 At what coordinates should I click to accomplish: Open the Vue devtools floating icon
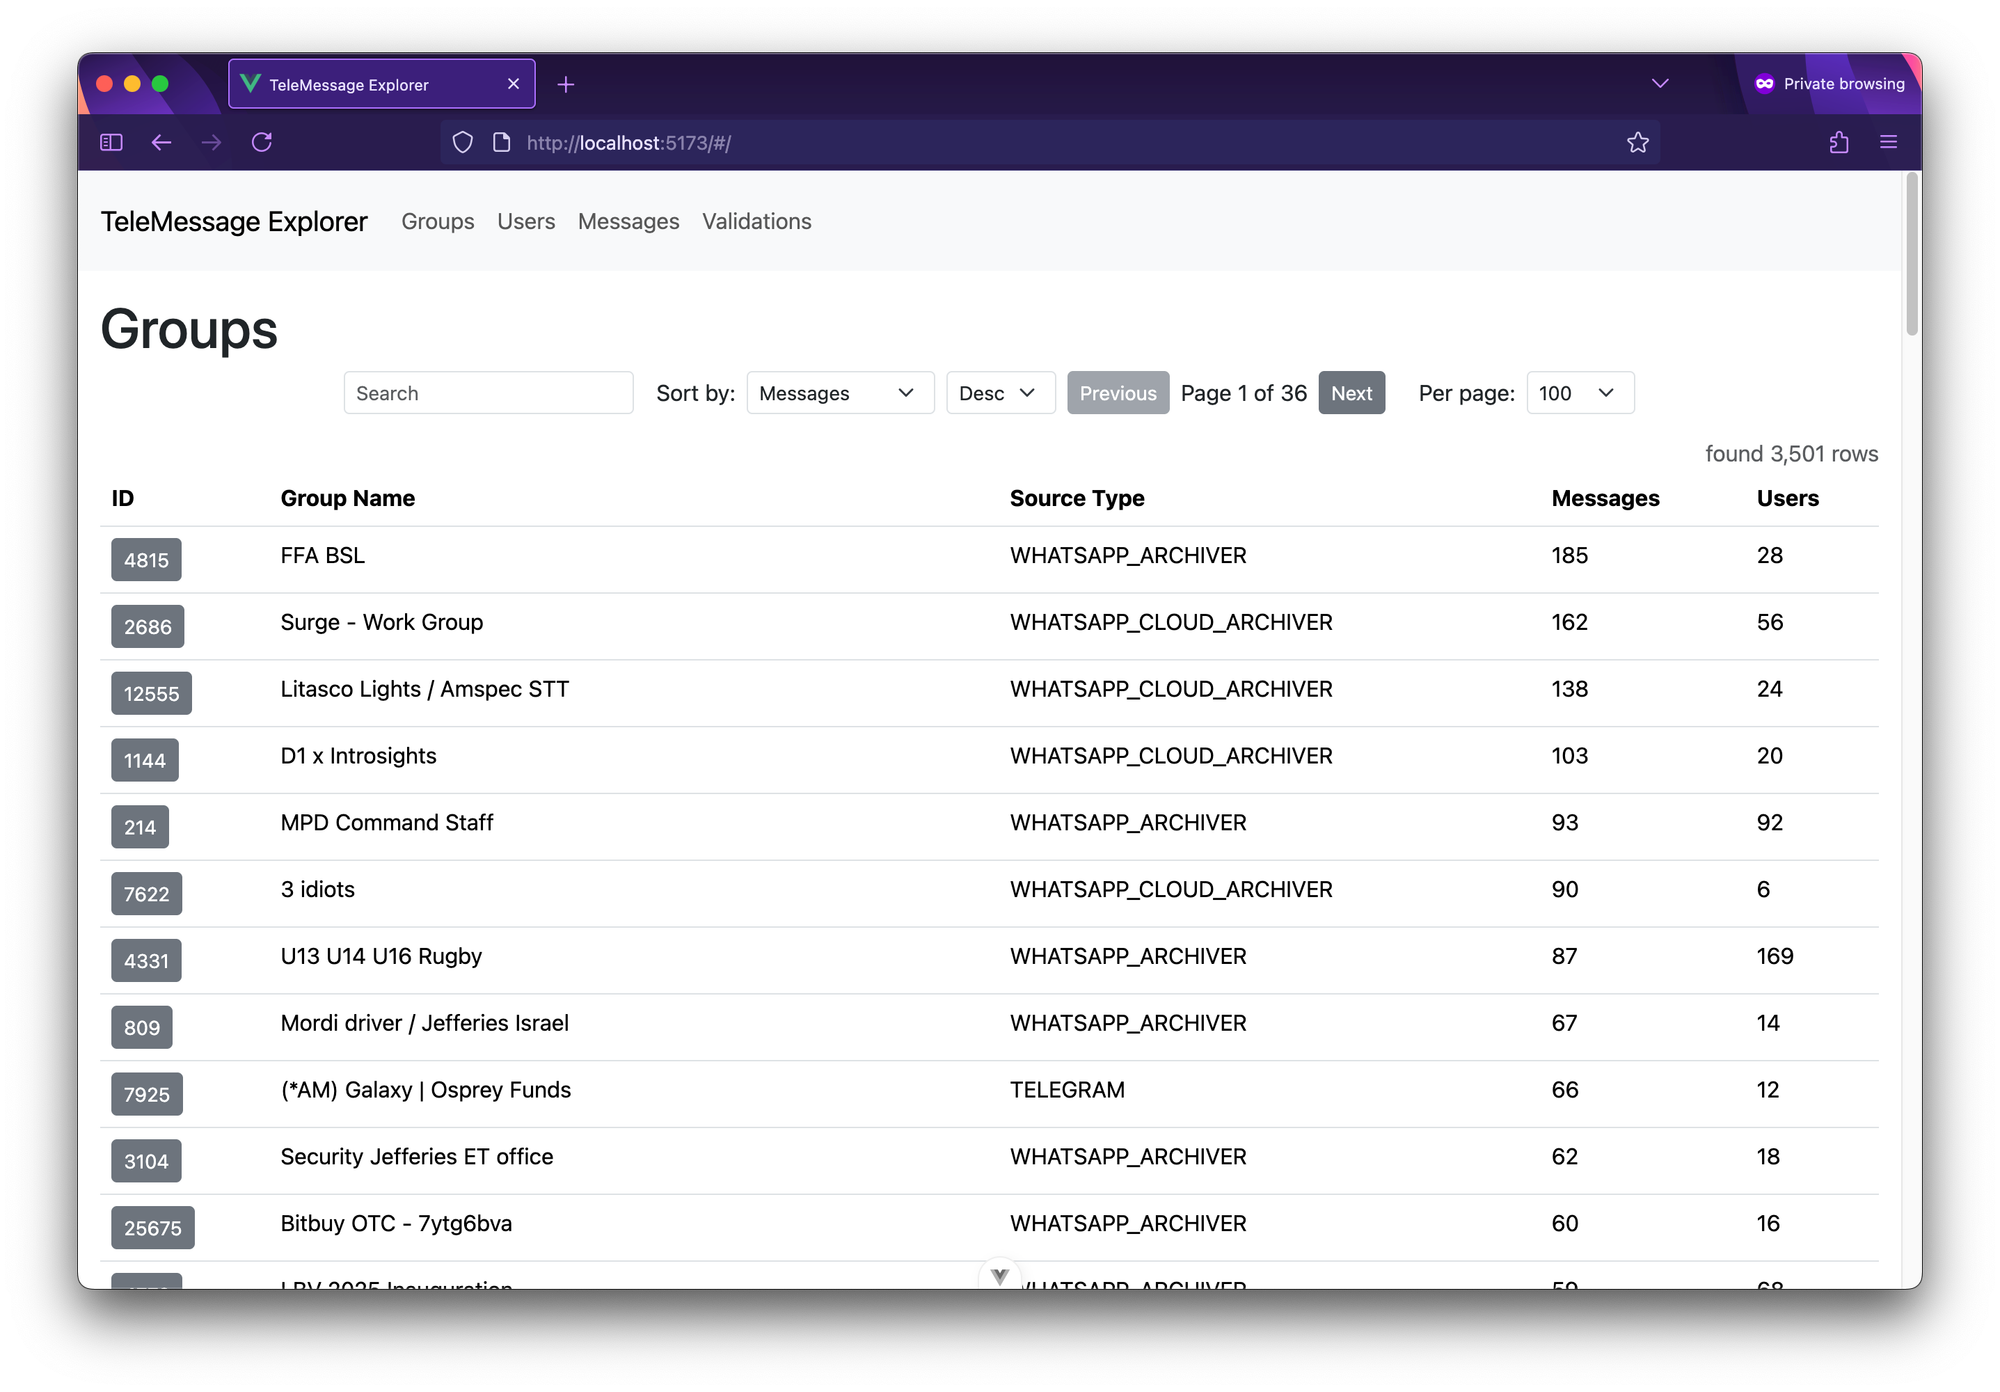(x=999, y=1275)
